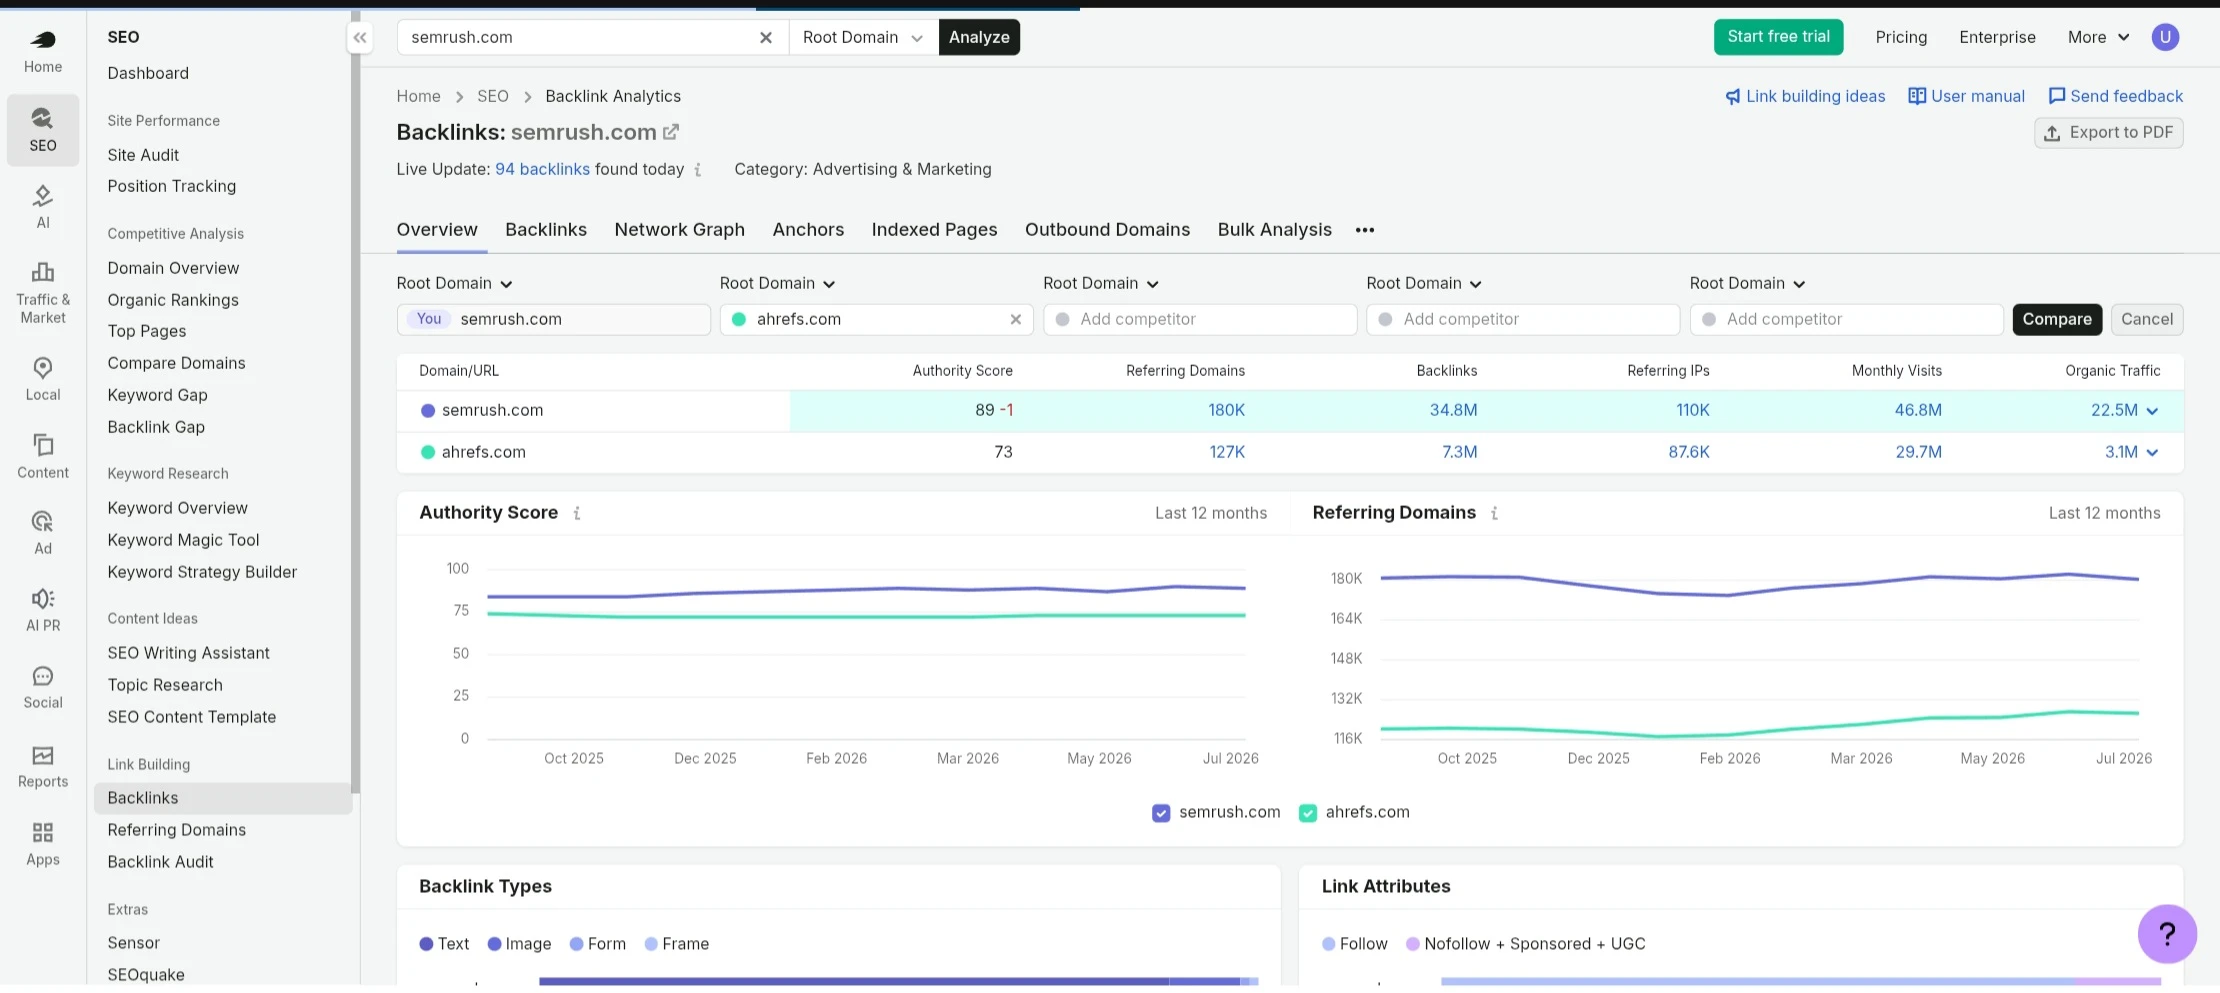2220x993 pixels.
Task: Expand semrush.com Organic Traffic 22.5M chevron
Action: click(2152, 411)
